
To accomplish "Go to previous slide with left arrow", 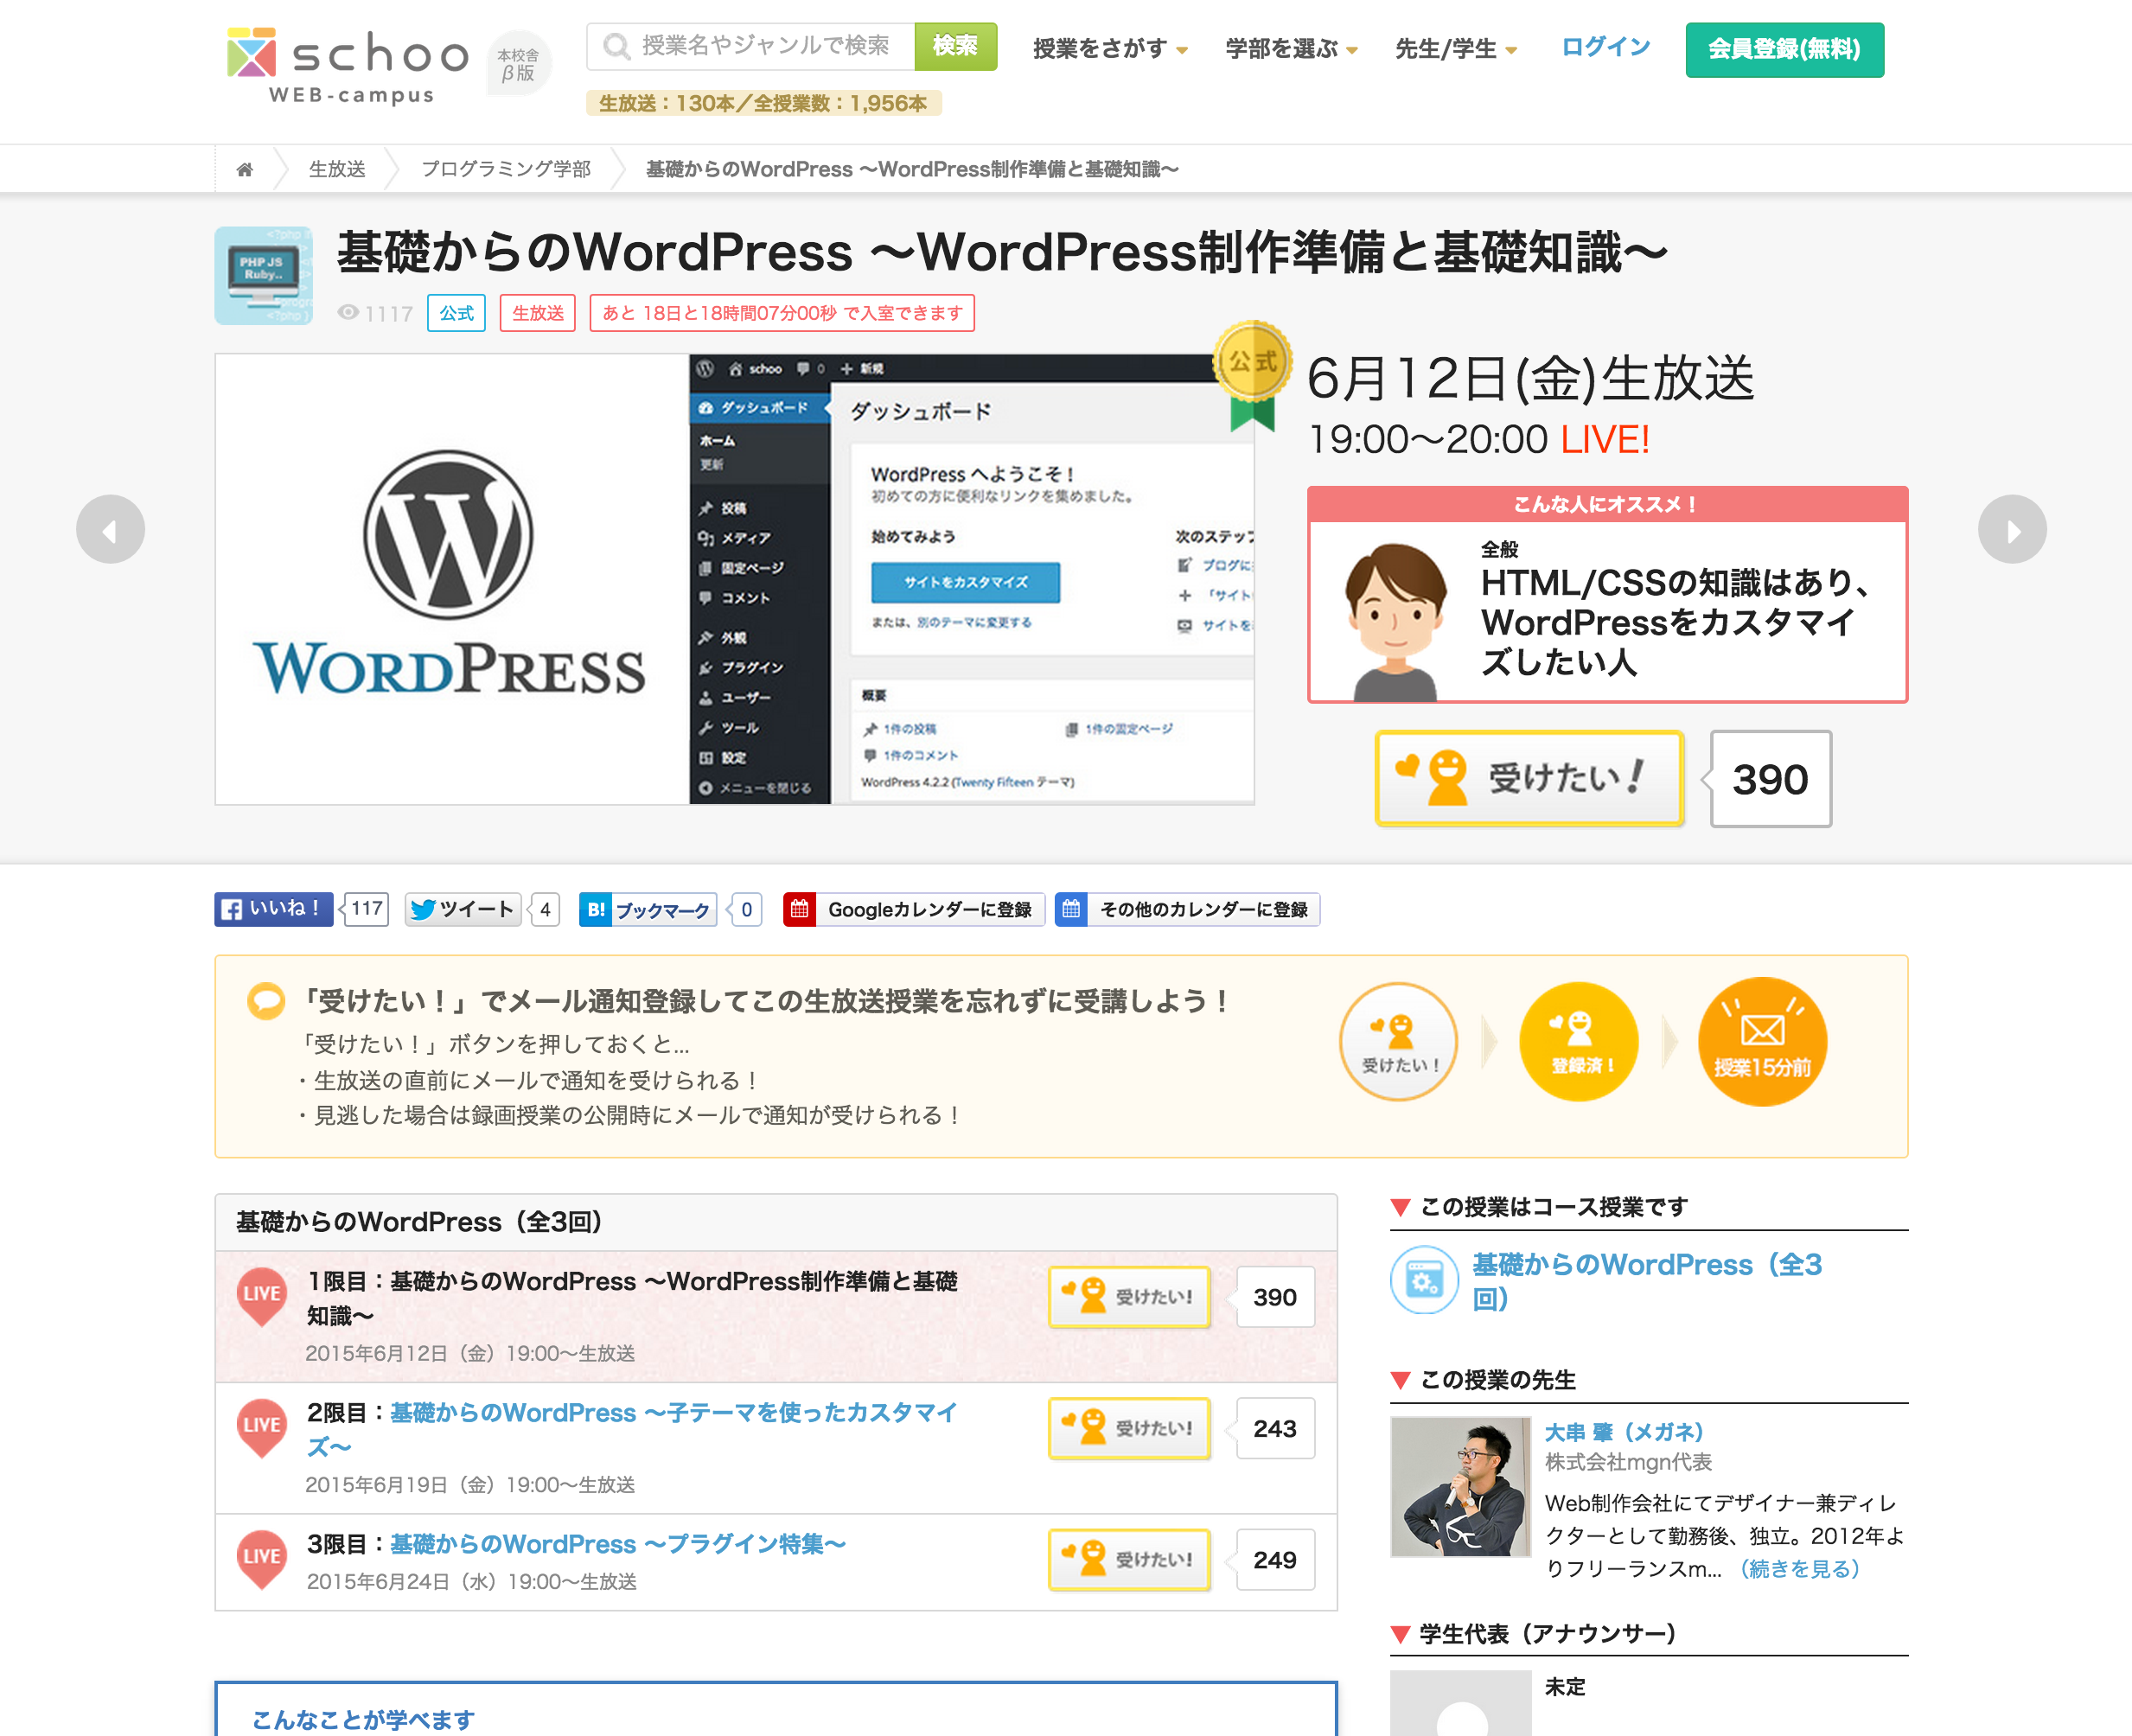I will [x=110, y=529].
